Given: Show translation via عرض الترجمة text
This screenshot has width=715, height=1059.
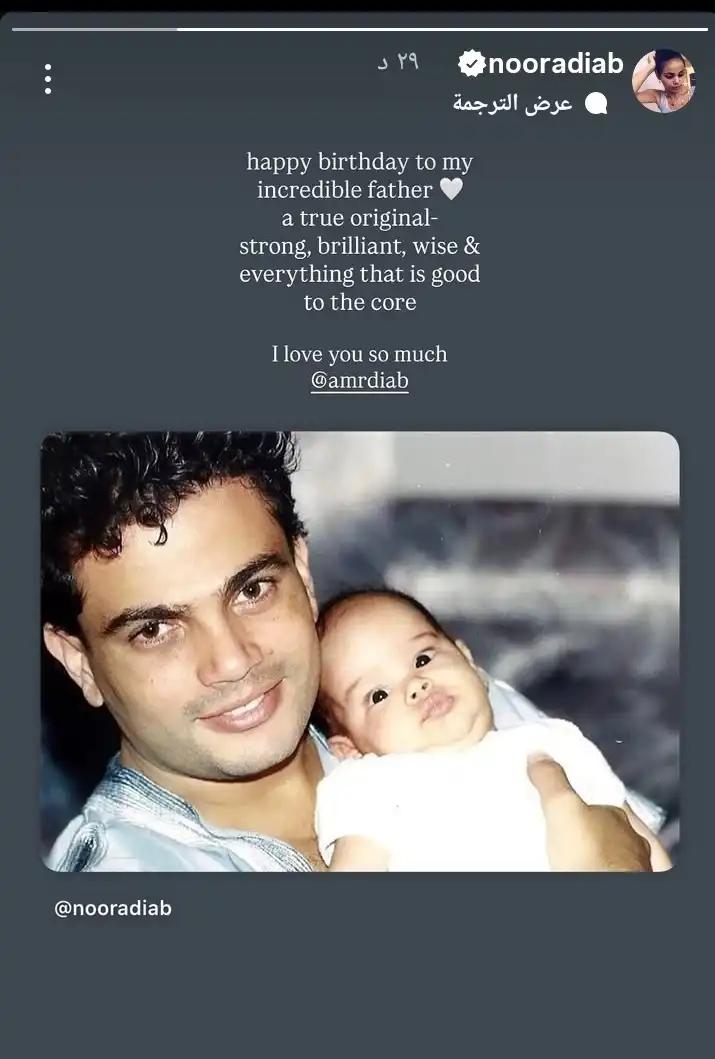Looking at the screenshot, I should pyautogui.click(x=512, y=103).
